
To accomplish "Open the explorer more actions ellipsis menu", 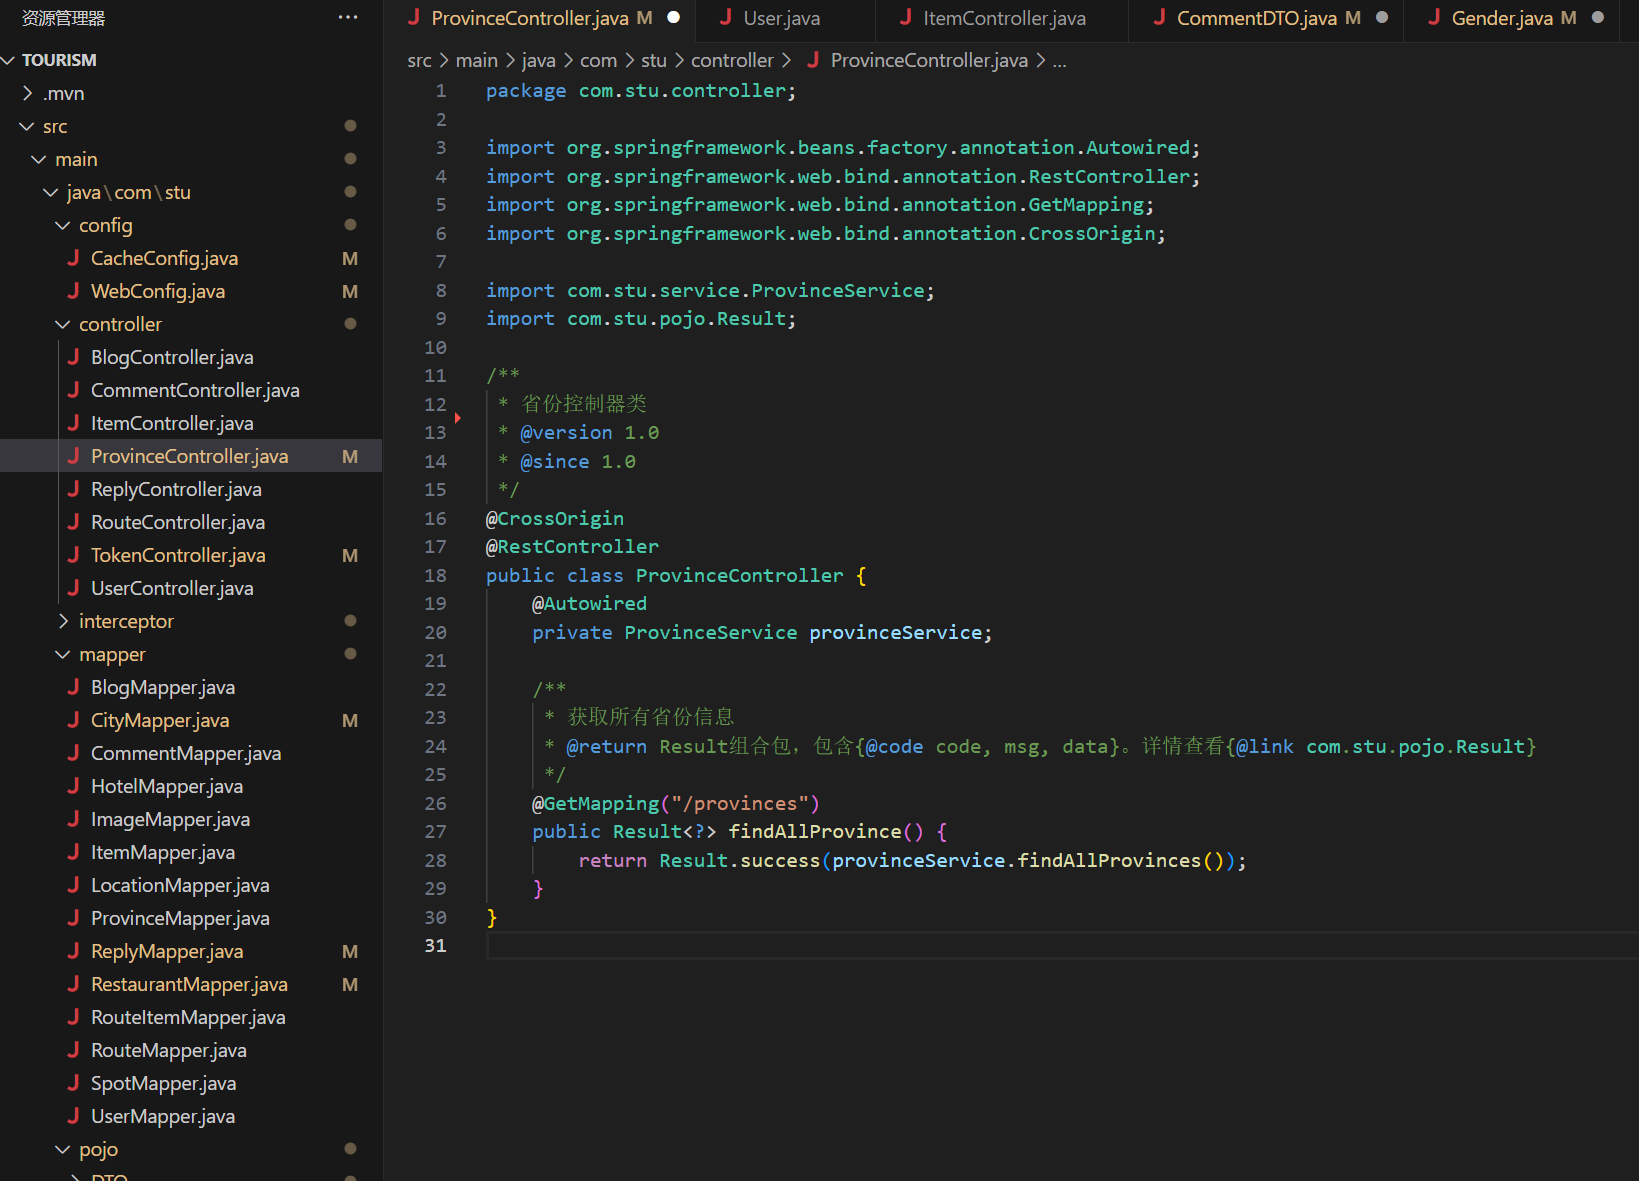I will click(347, 18).
